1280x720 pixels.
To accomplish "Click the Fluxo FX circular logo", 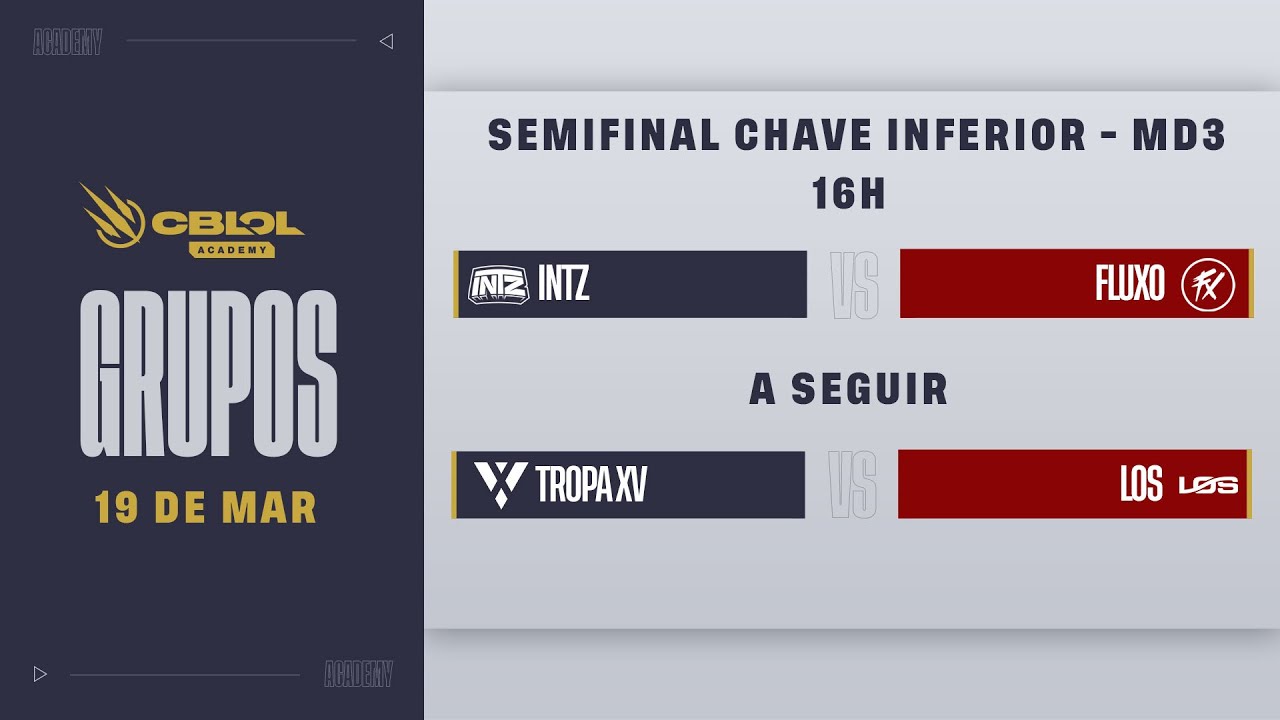I will tap(1208, 285).
